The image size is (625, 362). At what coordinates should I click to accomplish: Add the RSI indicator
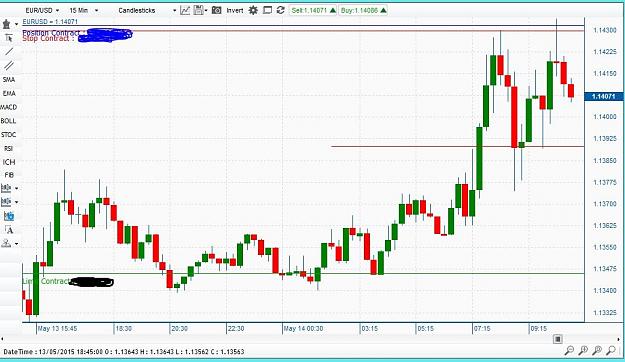point(8,148)
